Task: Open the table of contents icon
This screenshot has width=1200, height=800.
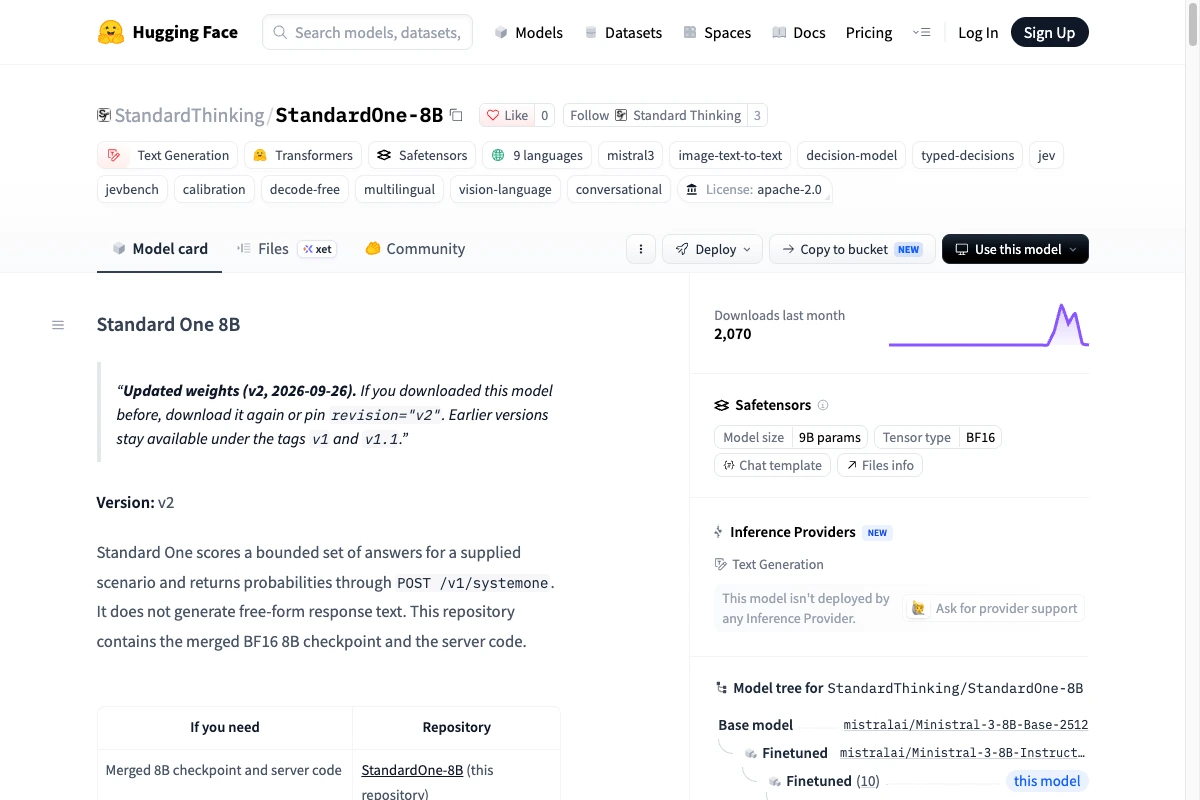Action: point(58,325)
